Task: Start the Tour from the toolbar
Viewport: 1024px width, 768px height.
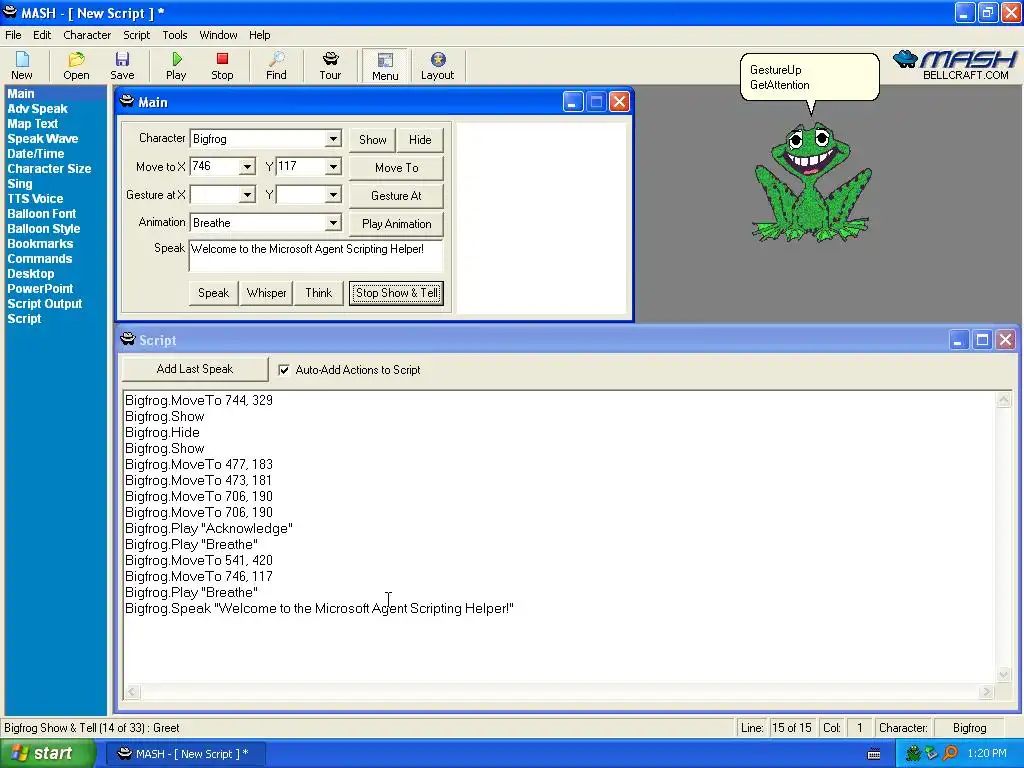Action: (330, 66)
